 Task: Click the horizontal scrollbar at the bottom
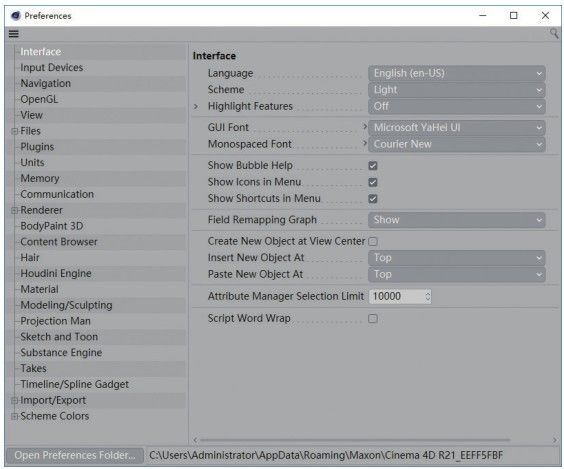(355, 440)
